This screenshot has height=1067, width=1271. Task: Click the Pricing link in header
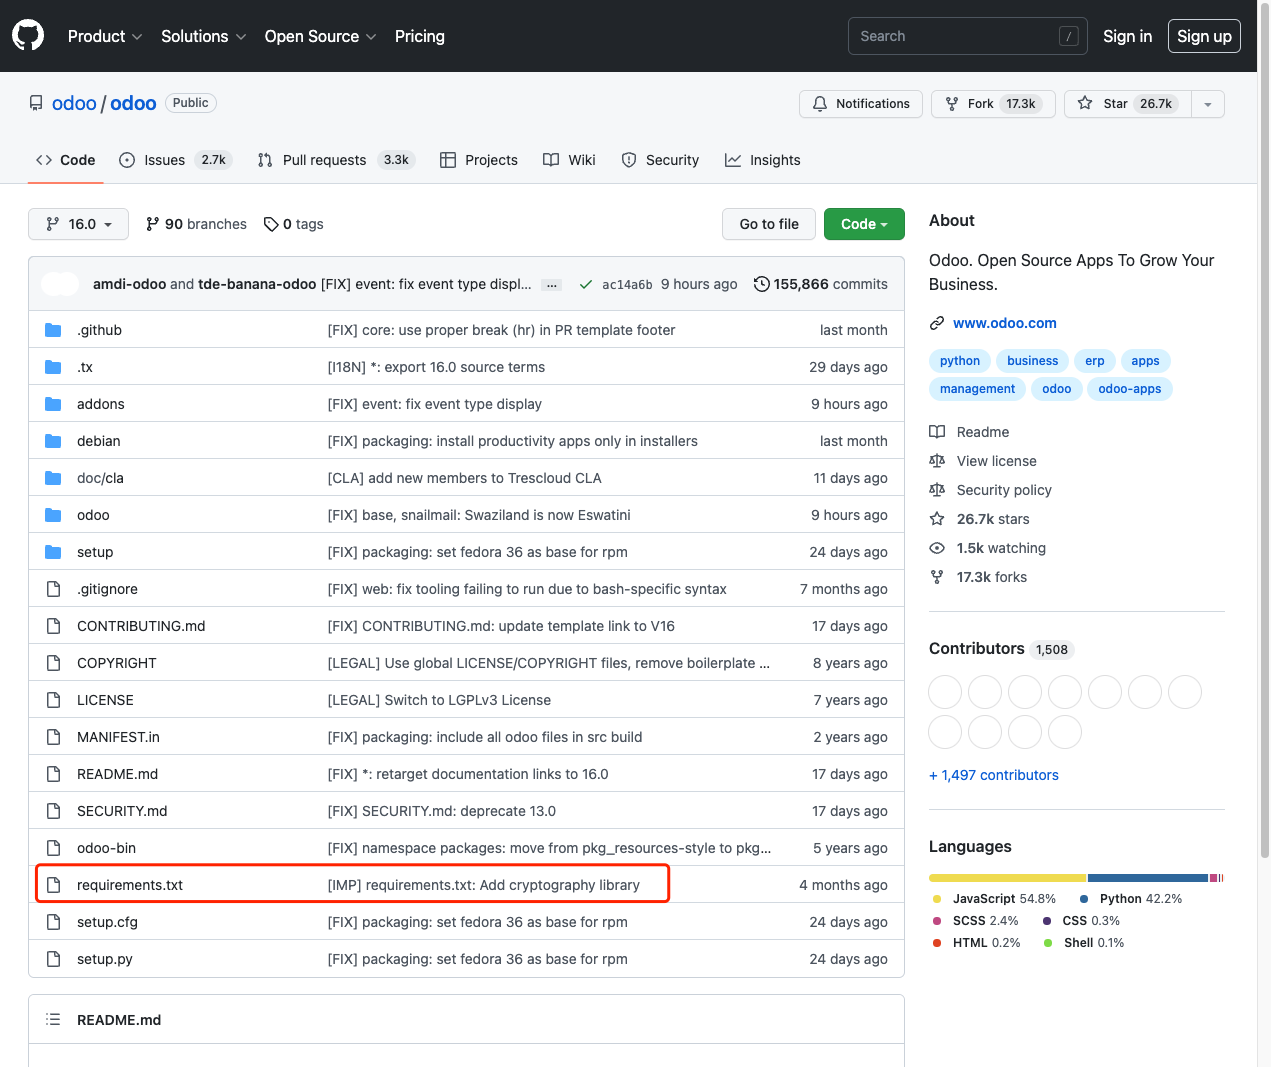(x=420, y=36)
